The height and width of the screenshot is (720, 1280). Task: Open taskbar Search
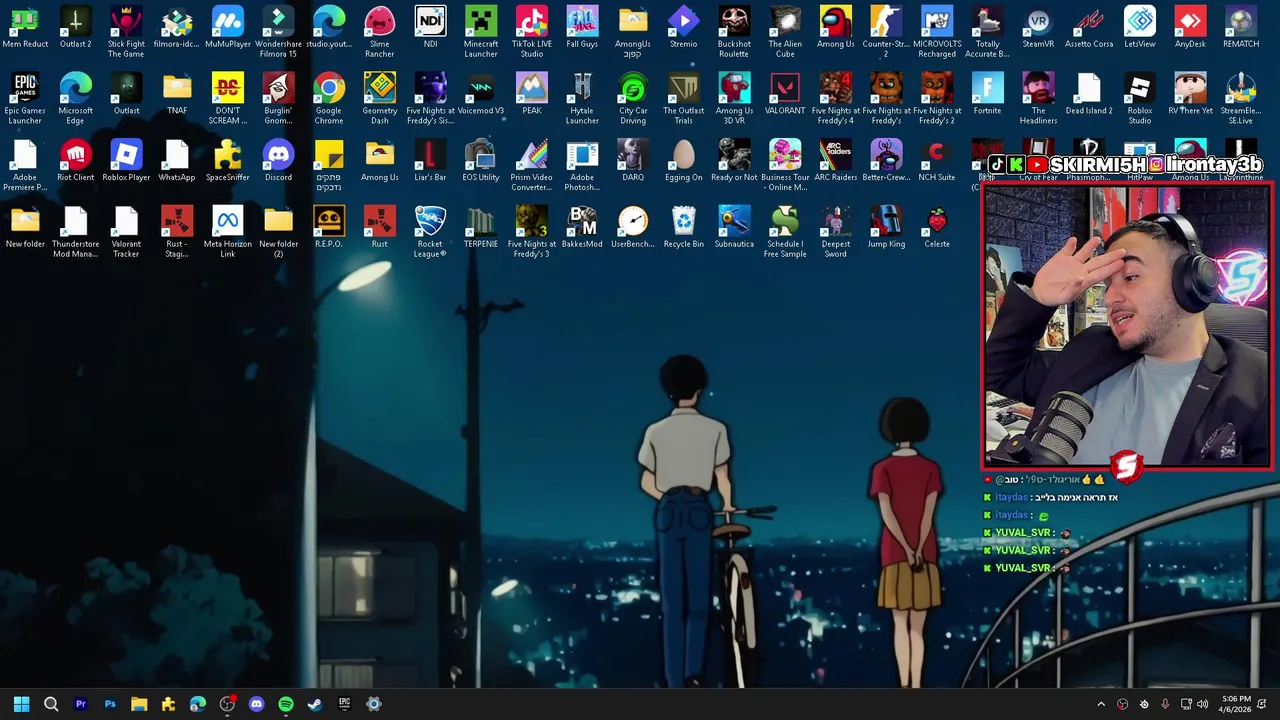[x=51, y=704]
